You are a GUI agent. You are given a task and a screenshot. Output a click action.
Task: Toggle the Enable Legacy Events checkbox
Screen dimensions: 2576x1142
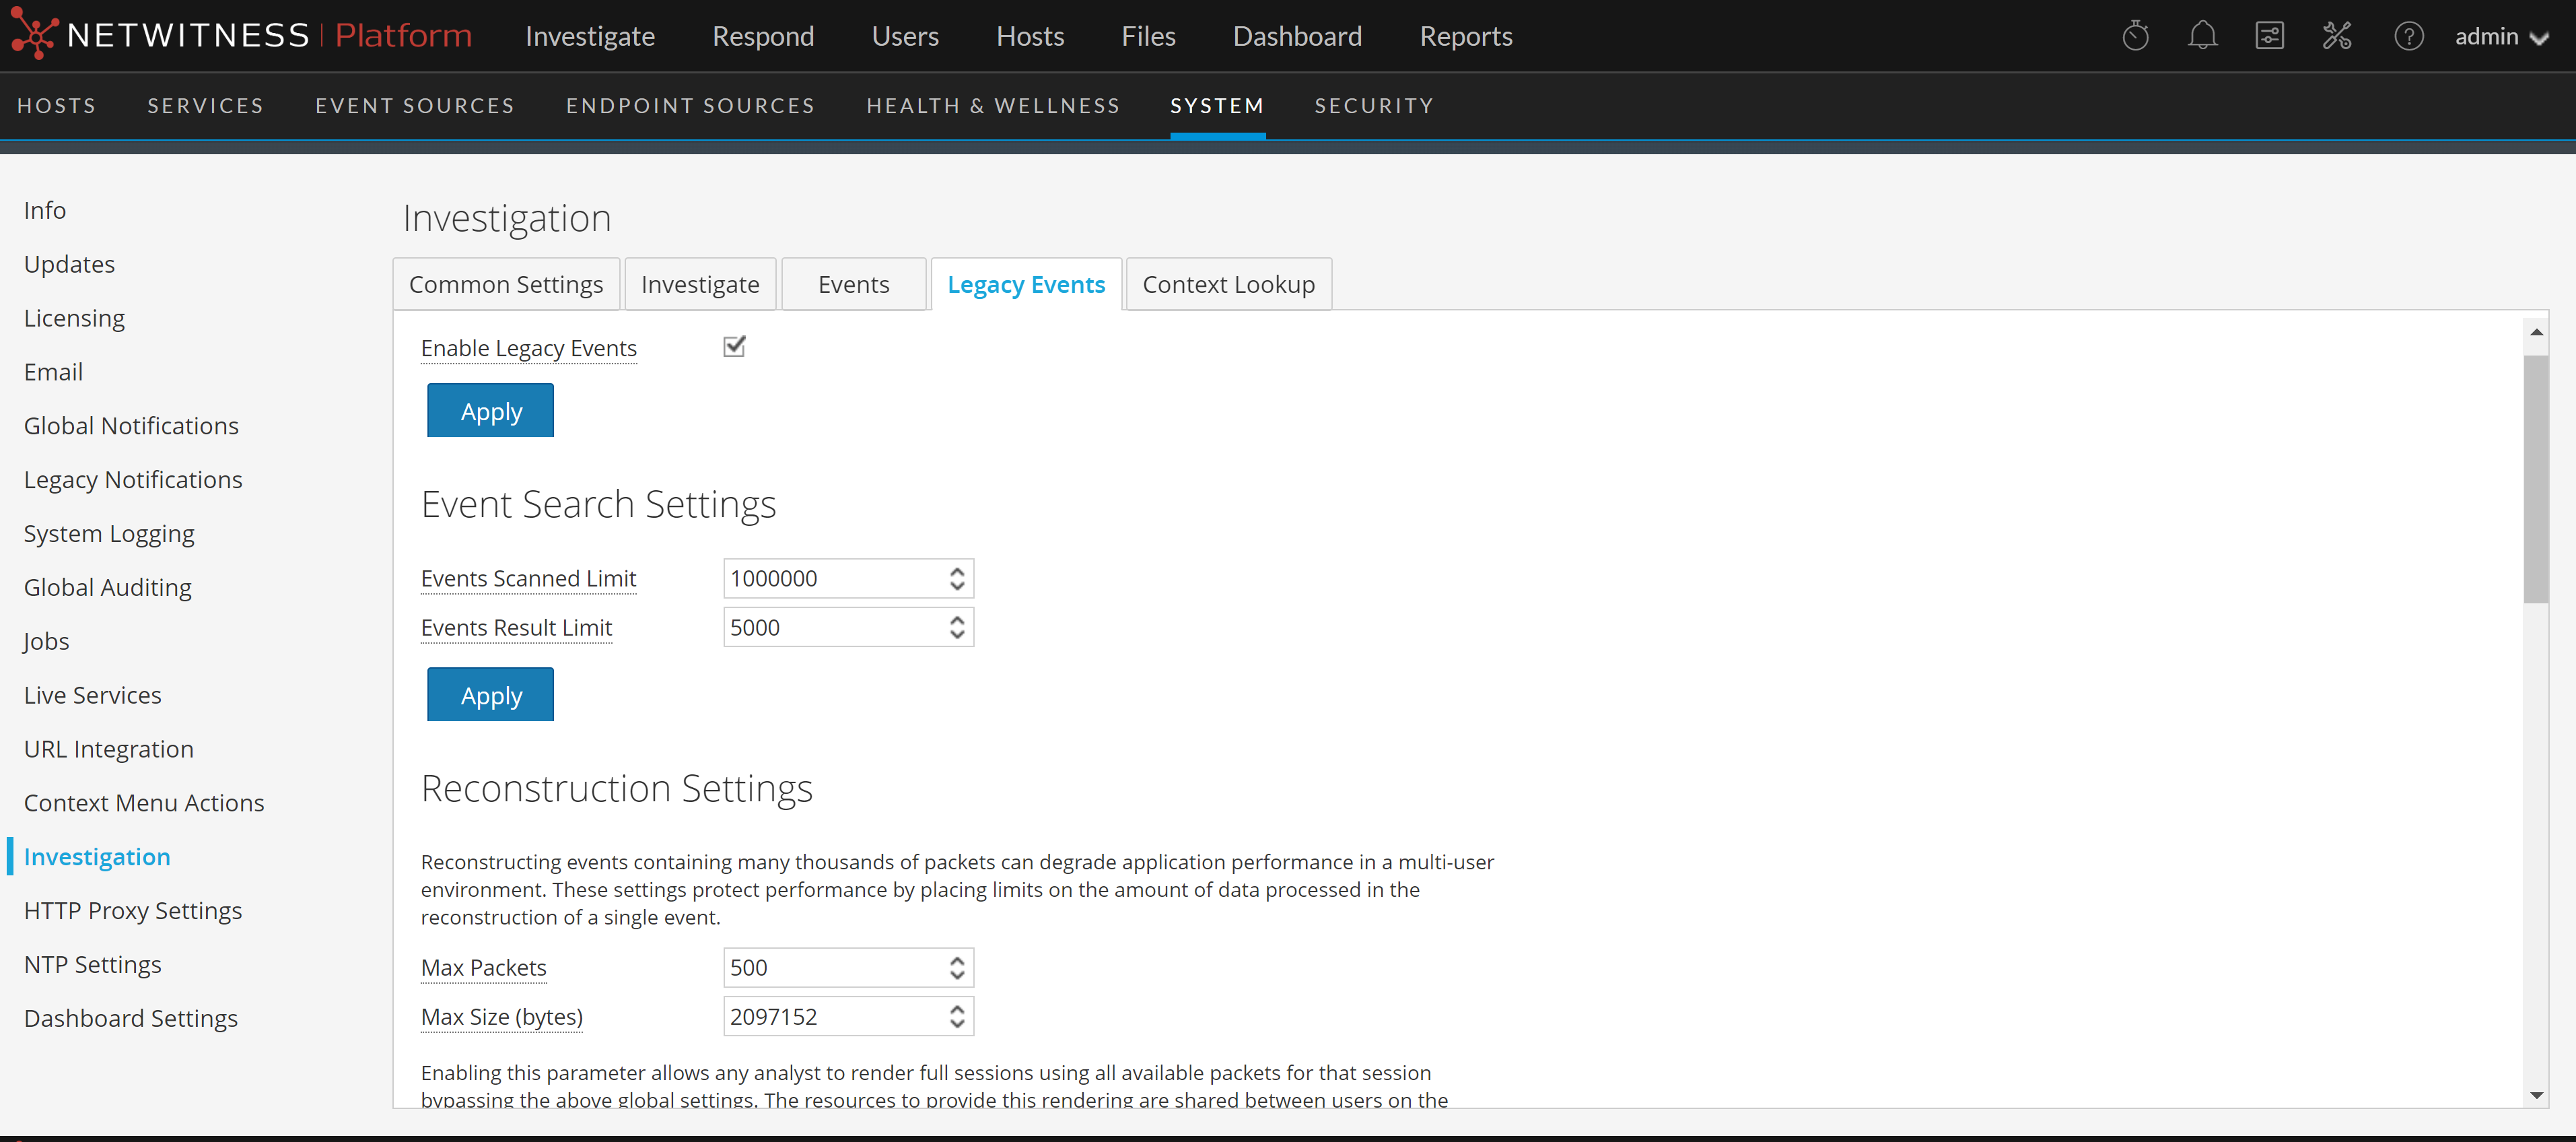tap(734, 346)
